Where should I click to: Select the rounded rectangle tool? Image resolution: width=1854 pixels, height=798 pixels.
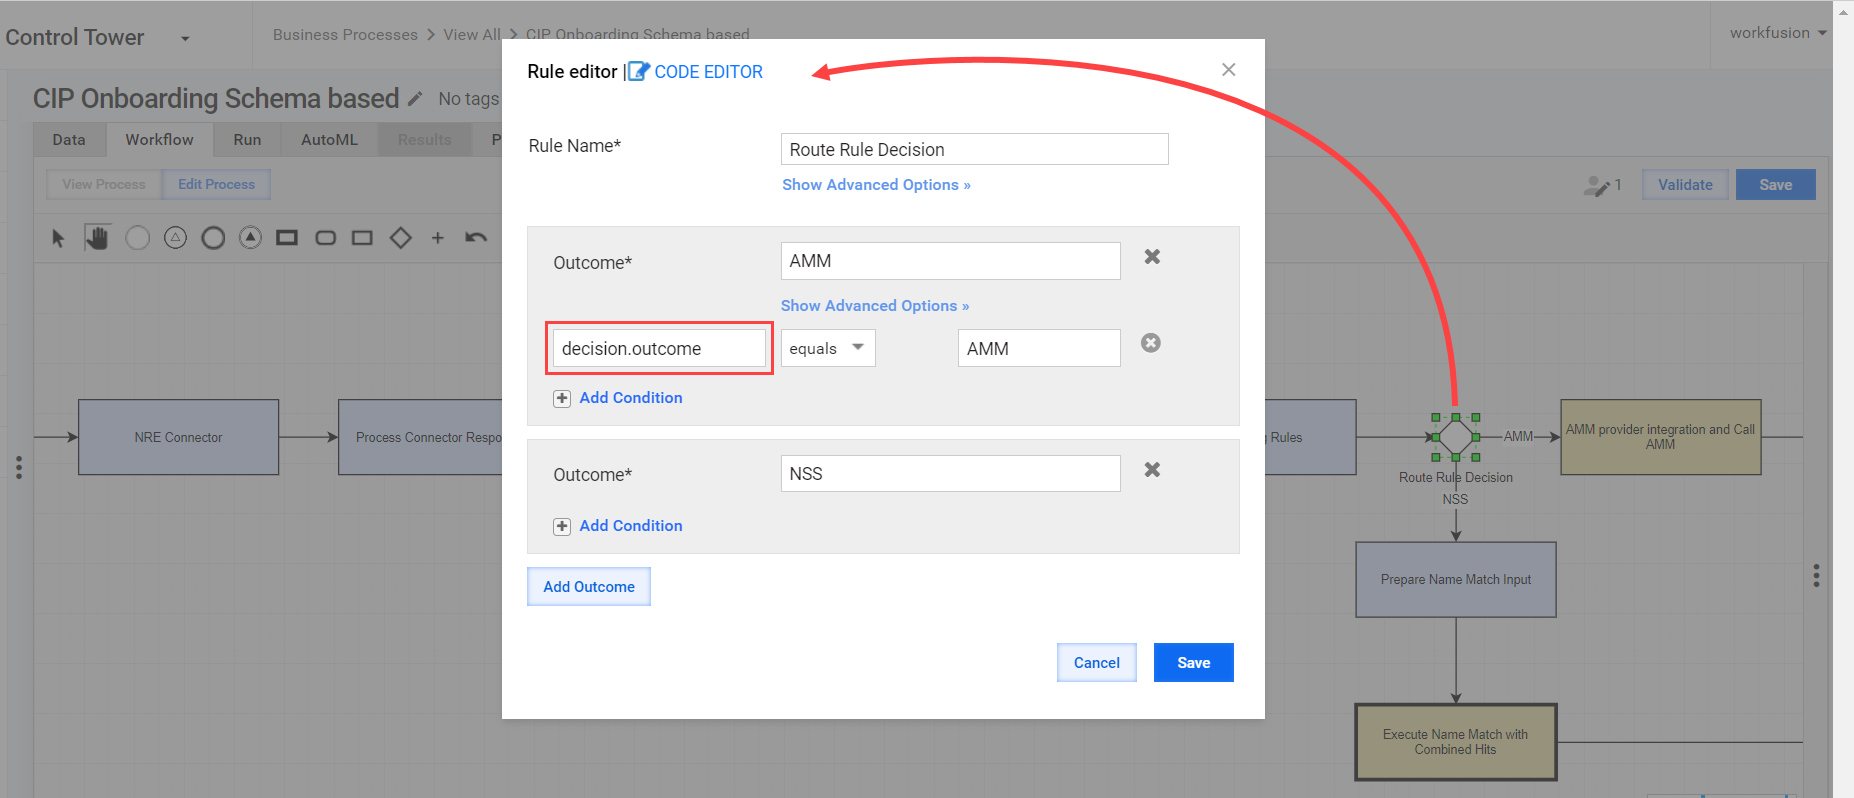[325, 238]
